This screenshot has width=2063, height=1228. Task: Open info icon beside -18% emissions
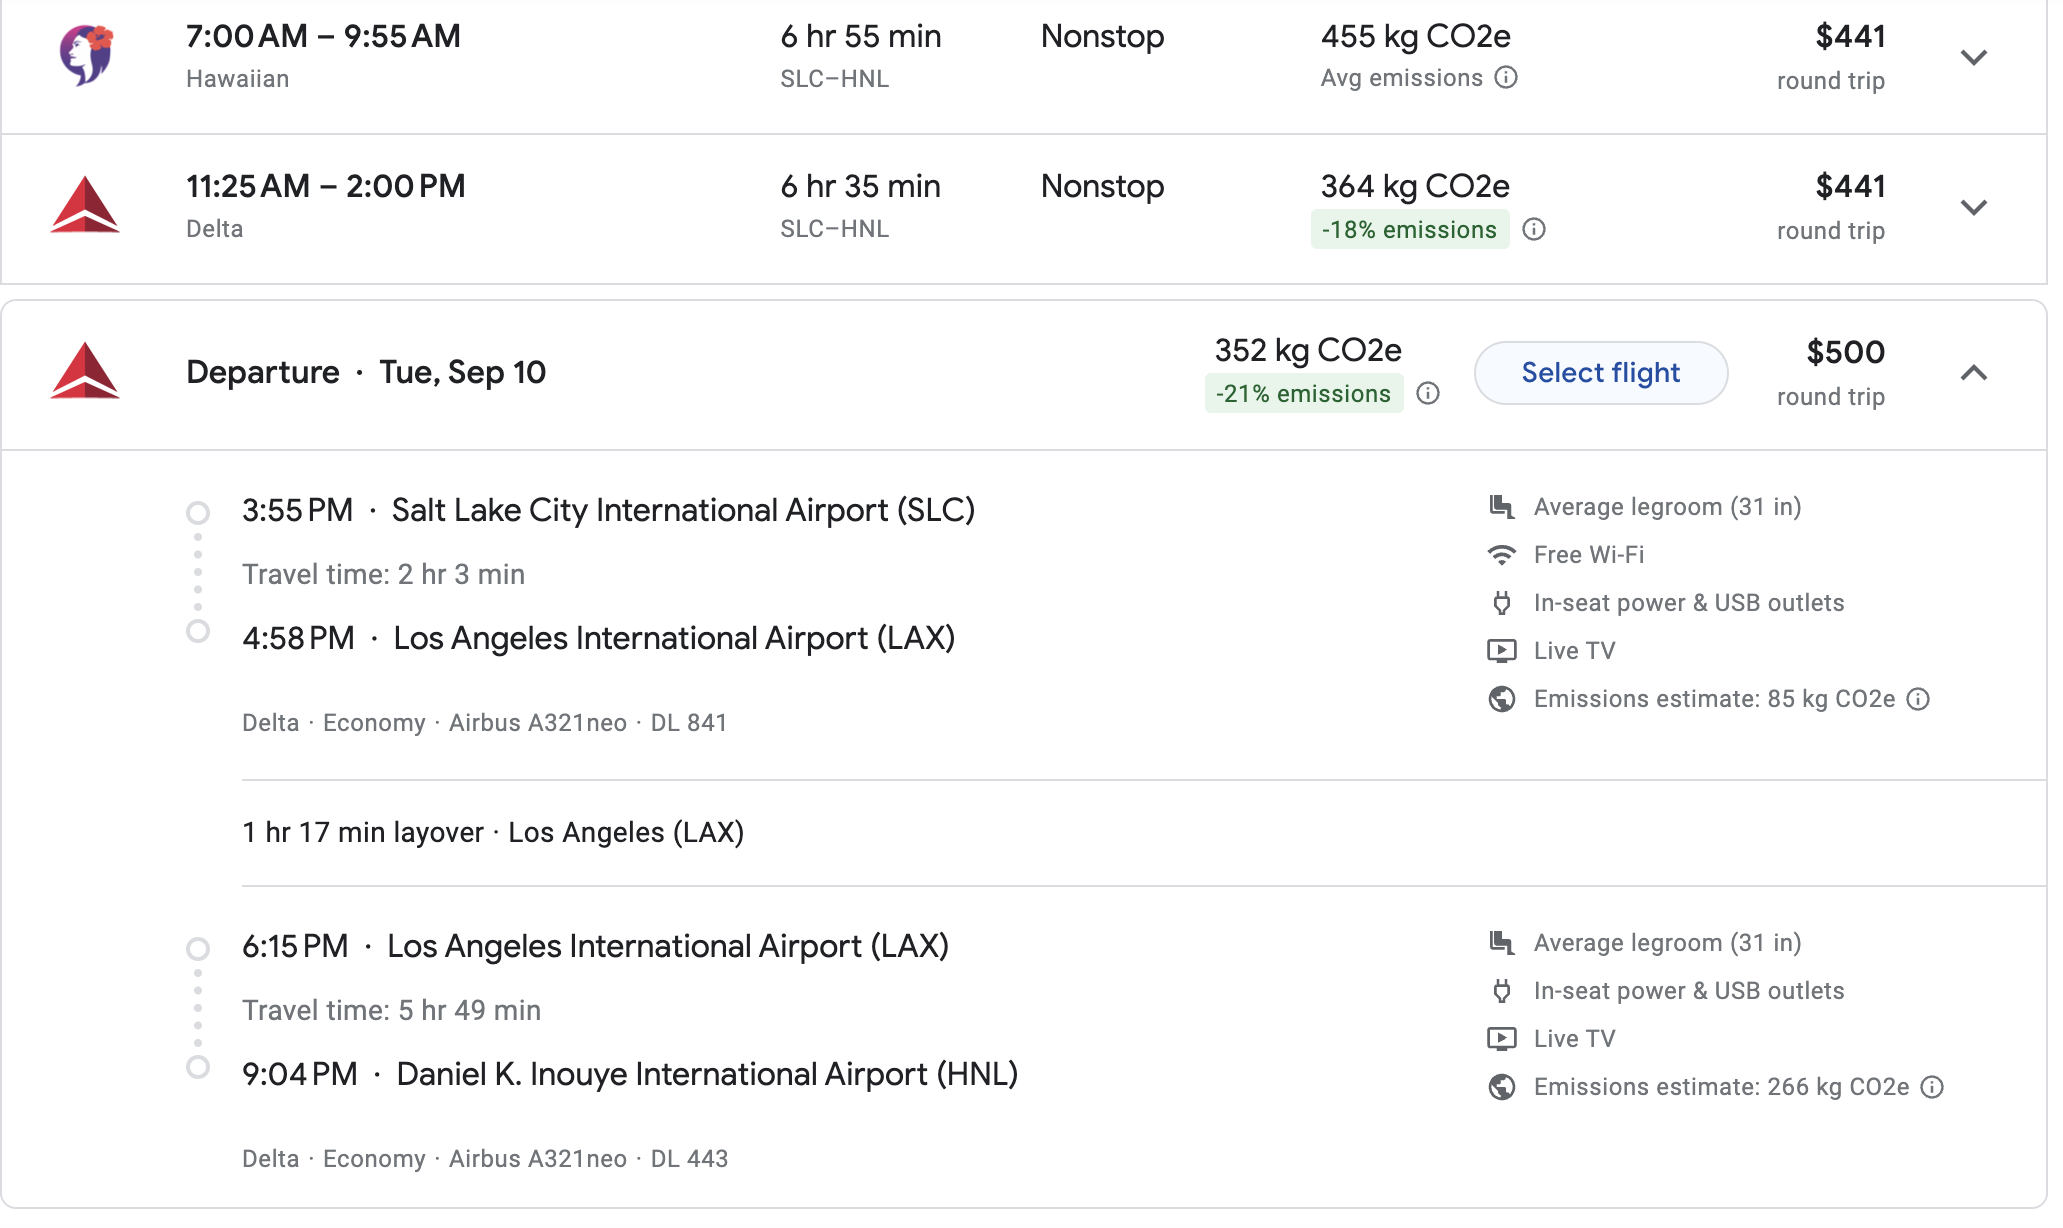tap(1534, 230)
